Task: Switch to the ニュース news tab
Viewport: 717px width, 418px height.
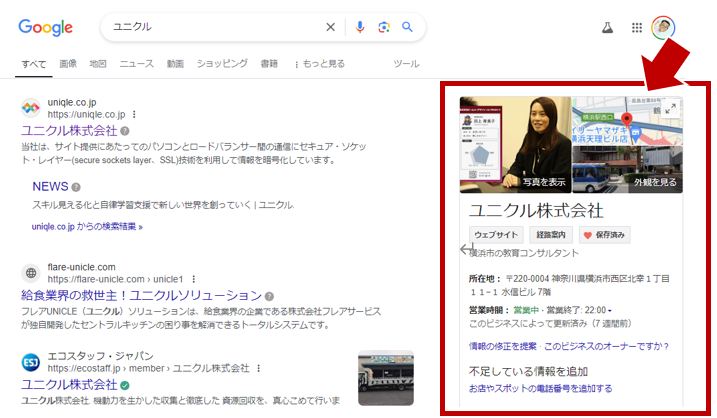Action: (x=136, y=64)
